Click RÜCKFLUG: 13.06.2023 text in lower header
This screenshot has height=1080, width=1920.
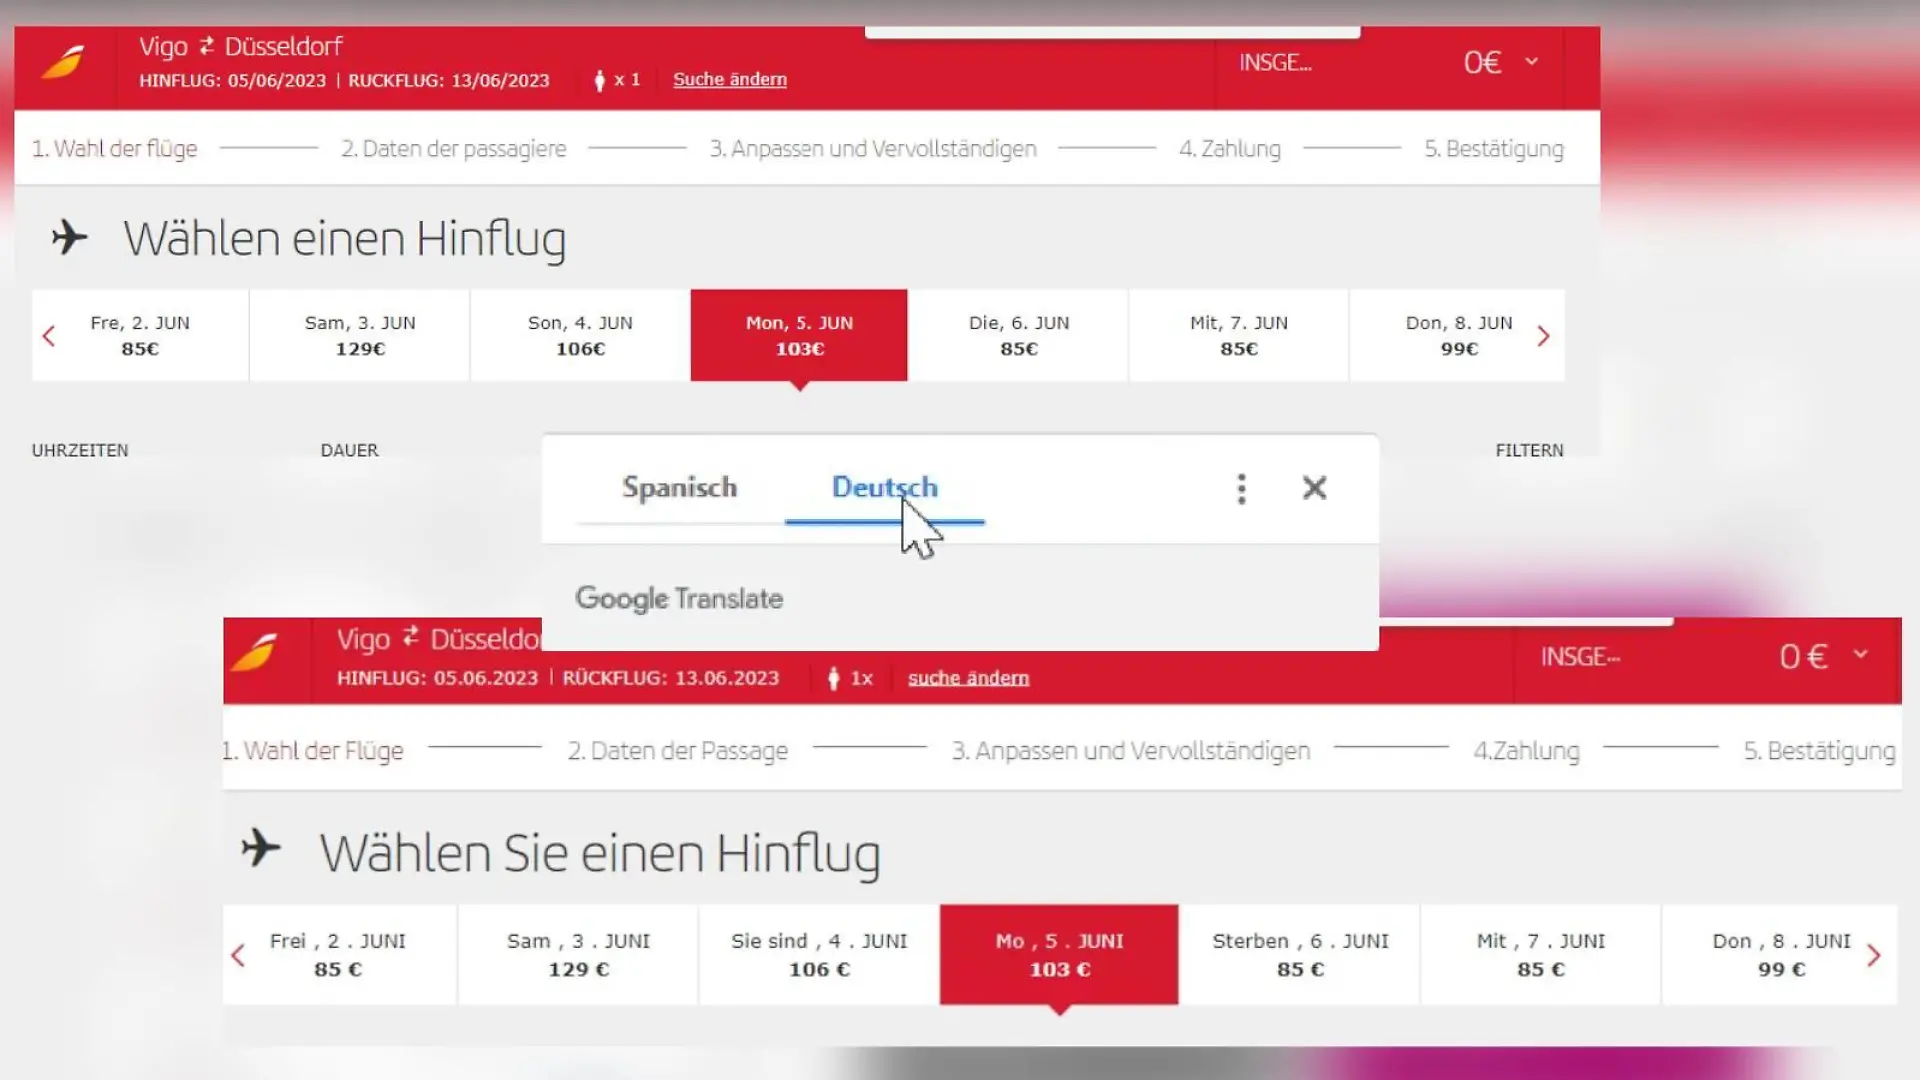pyautogui.click(x=670, y=678)
